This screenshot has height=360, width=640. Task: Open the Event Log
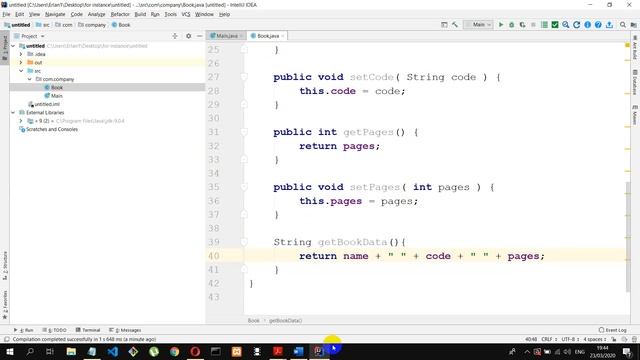pos(613,330)
